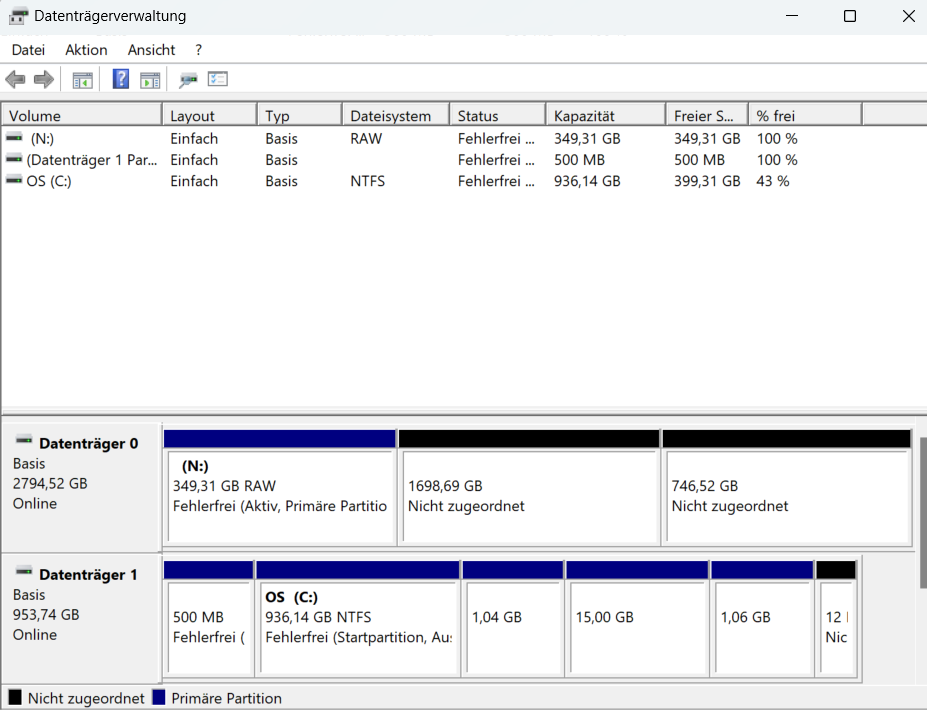Click the rescan disks toolbar icon

[190, 79]
